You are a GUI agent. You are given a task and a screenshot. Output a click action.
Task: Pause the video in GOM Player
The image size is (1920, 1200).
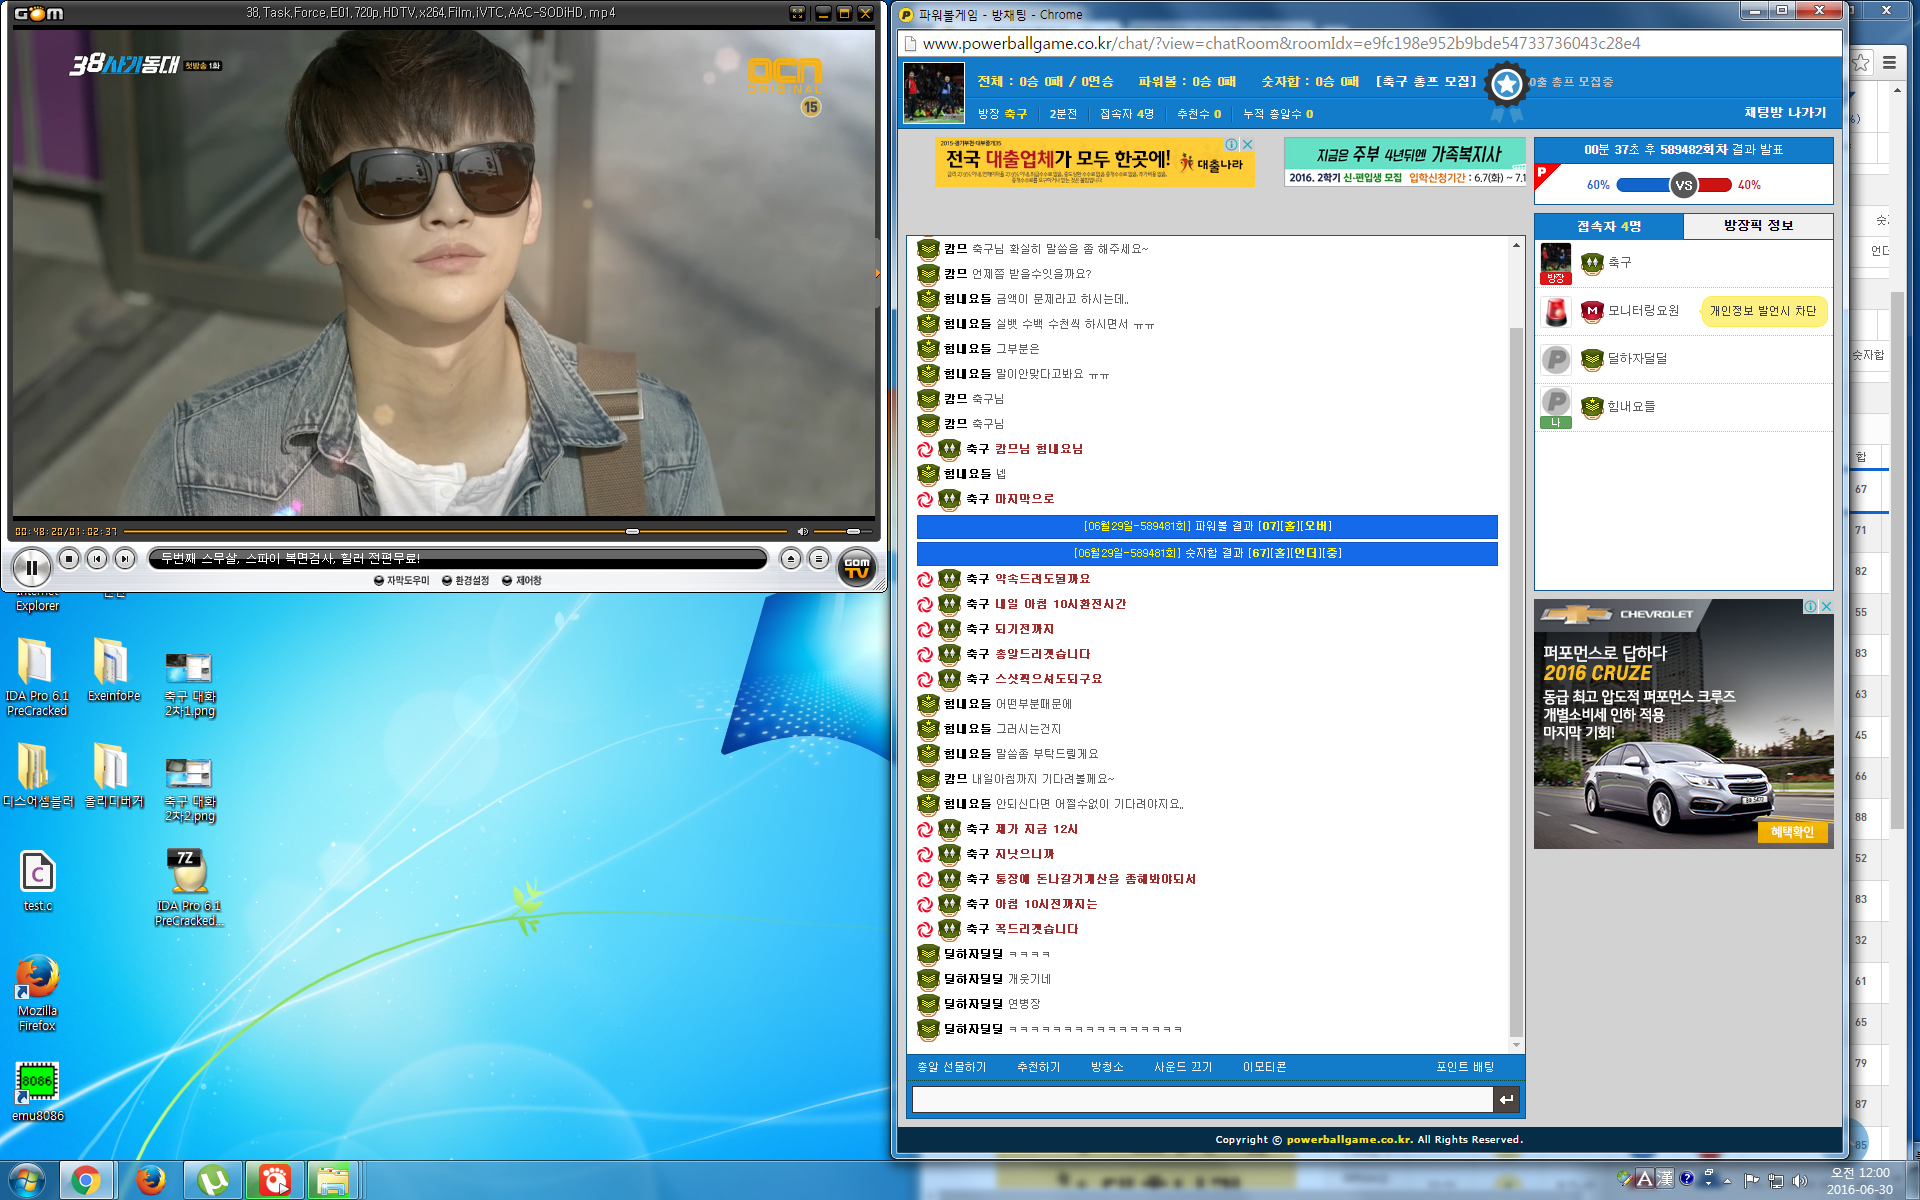tap(31, 567)
